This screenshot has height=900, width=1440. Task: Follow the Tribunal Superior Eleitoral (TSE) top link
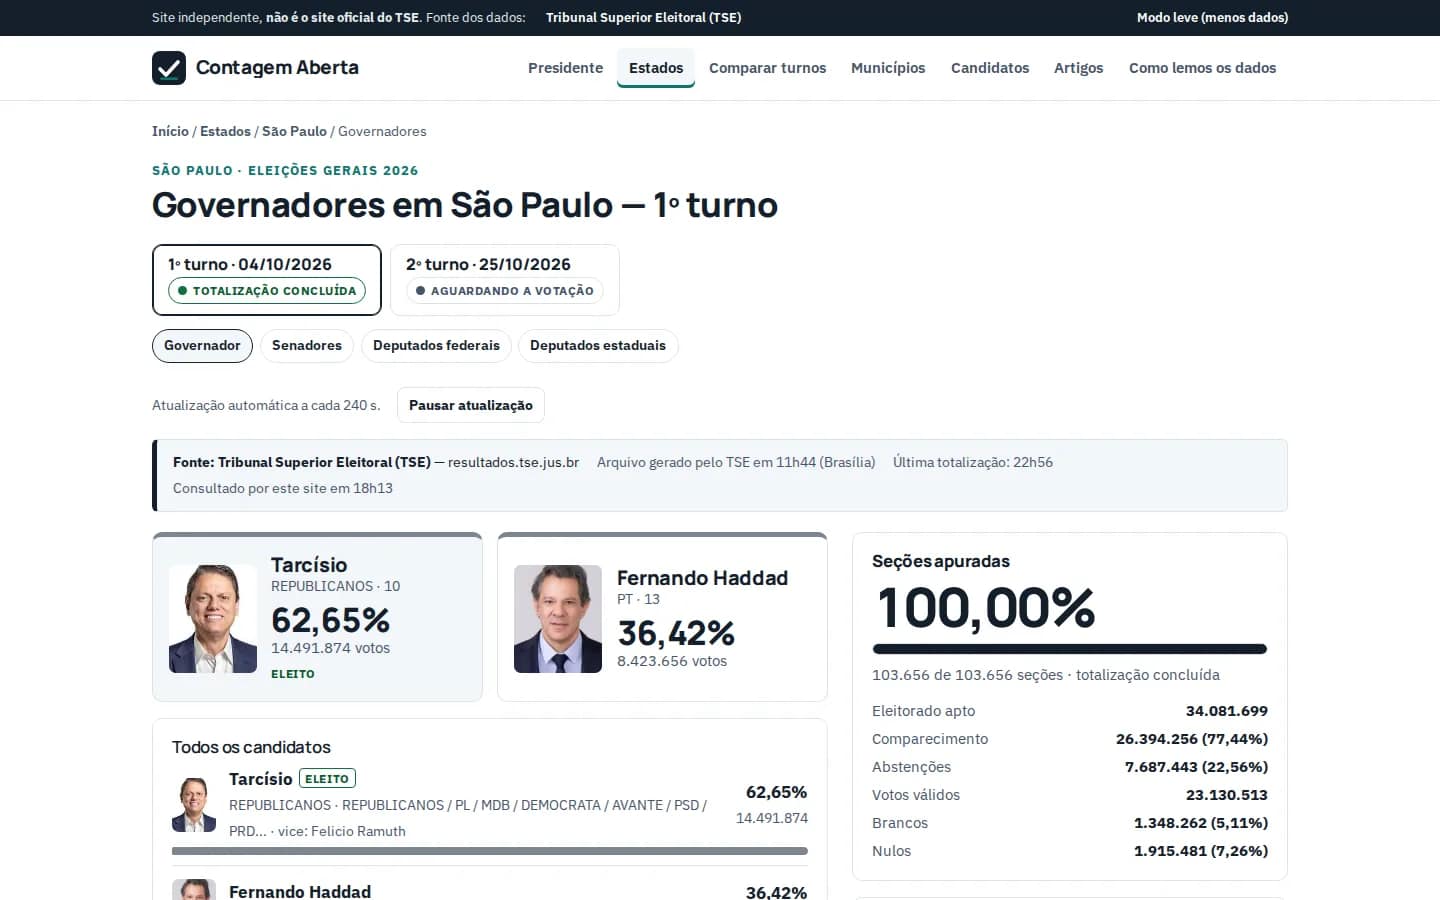[643, 18]
